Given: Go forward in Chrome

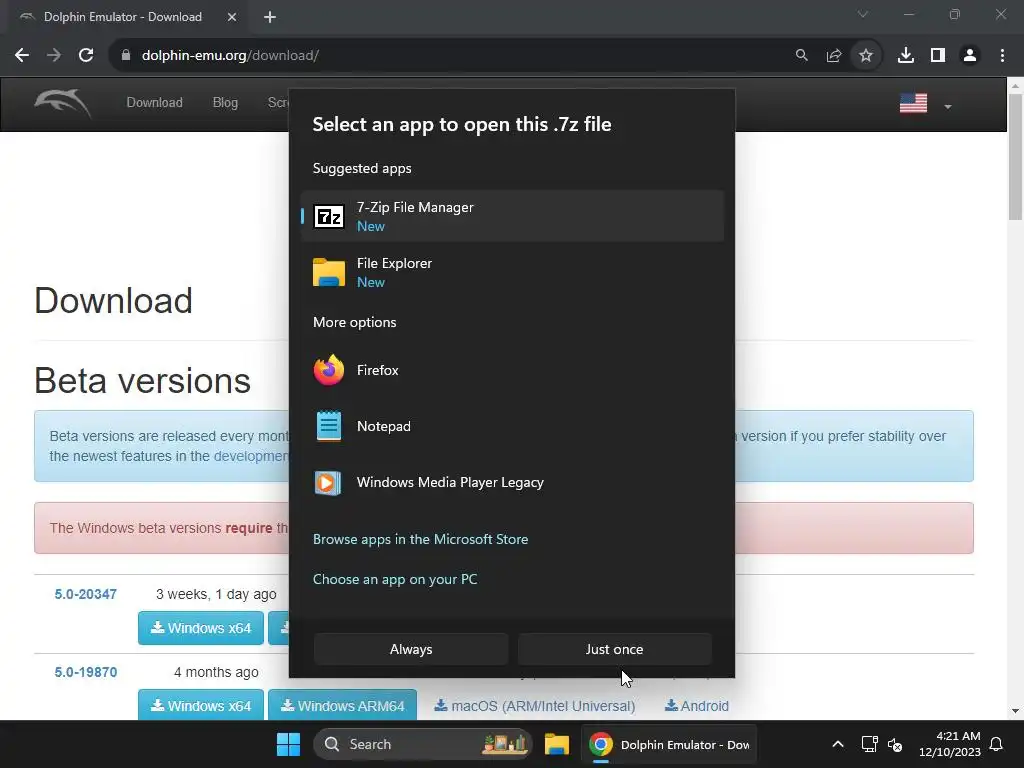Looking at the screenshot, I should (x=54, y=56).
